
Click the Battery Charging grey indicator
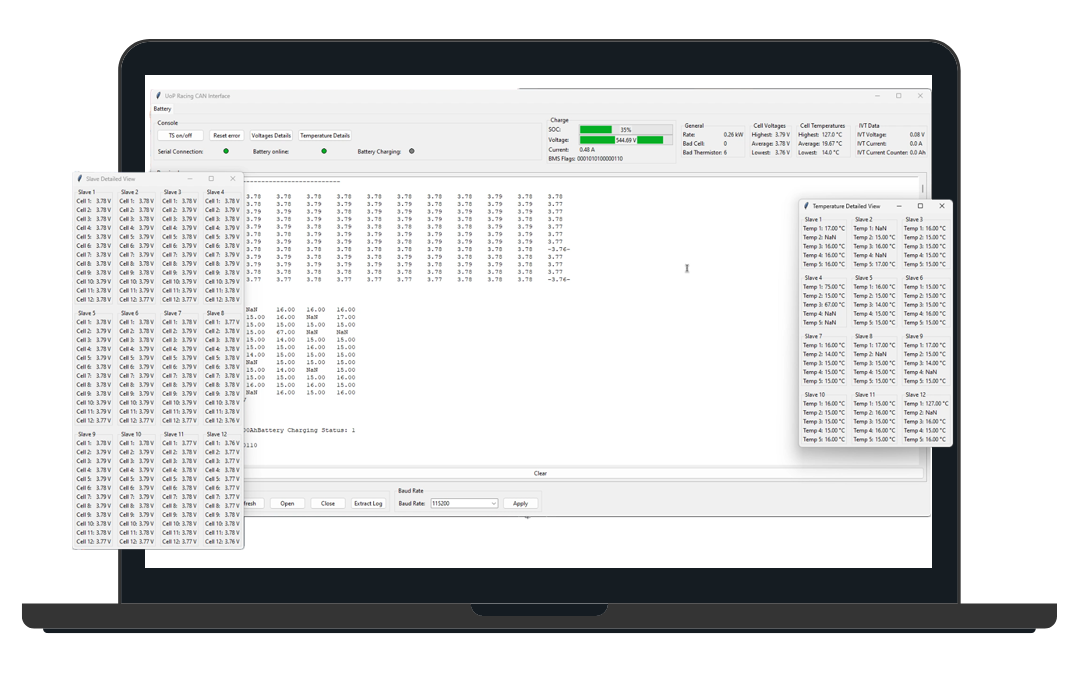[412, 152]
